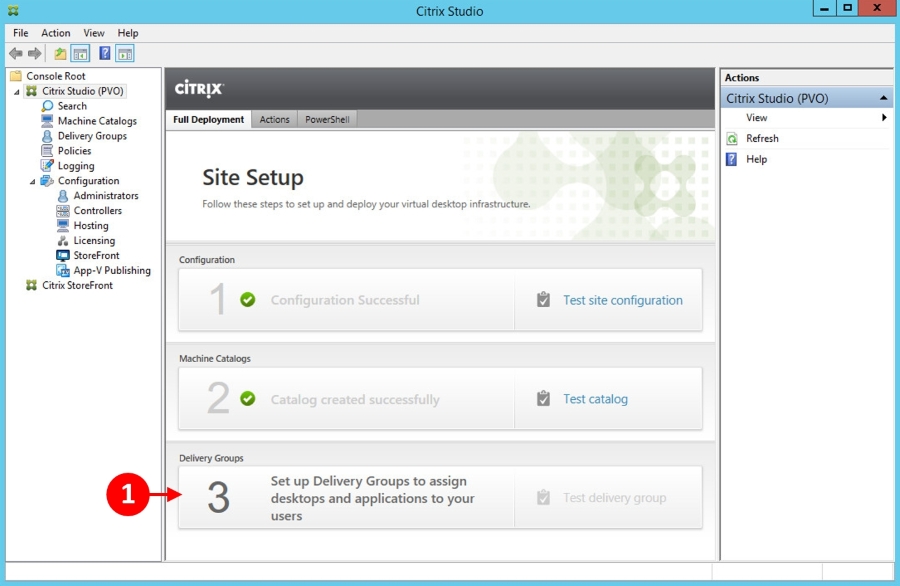
Task: Click the Test site configuration link
Action: 623,300
